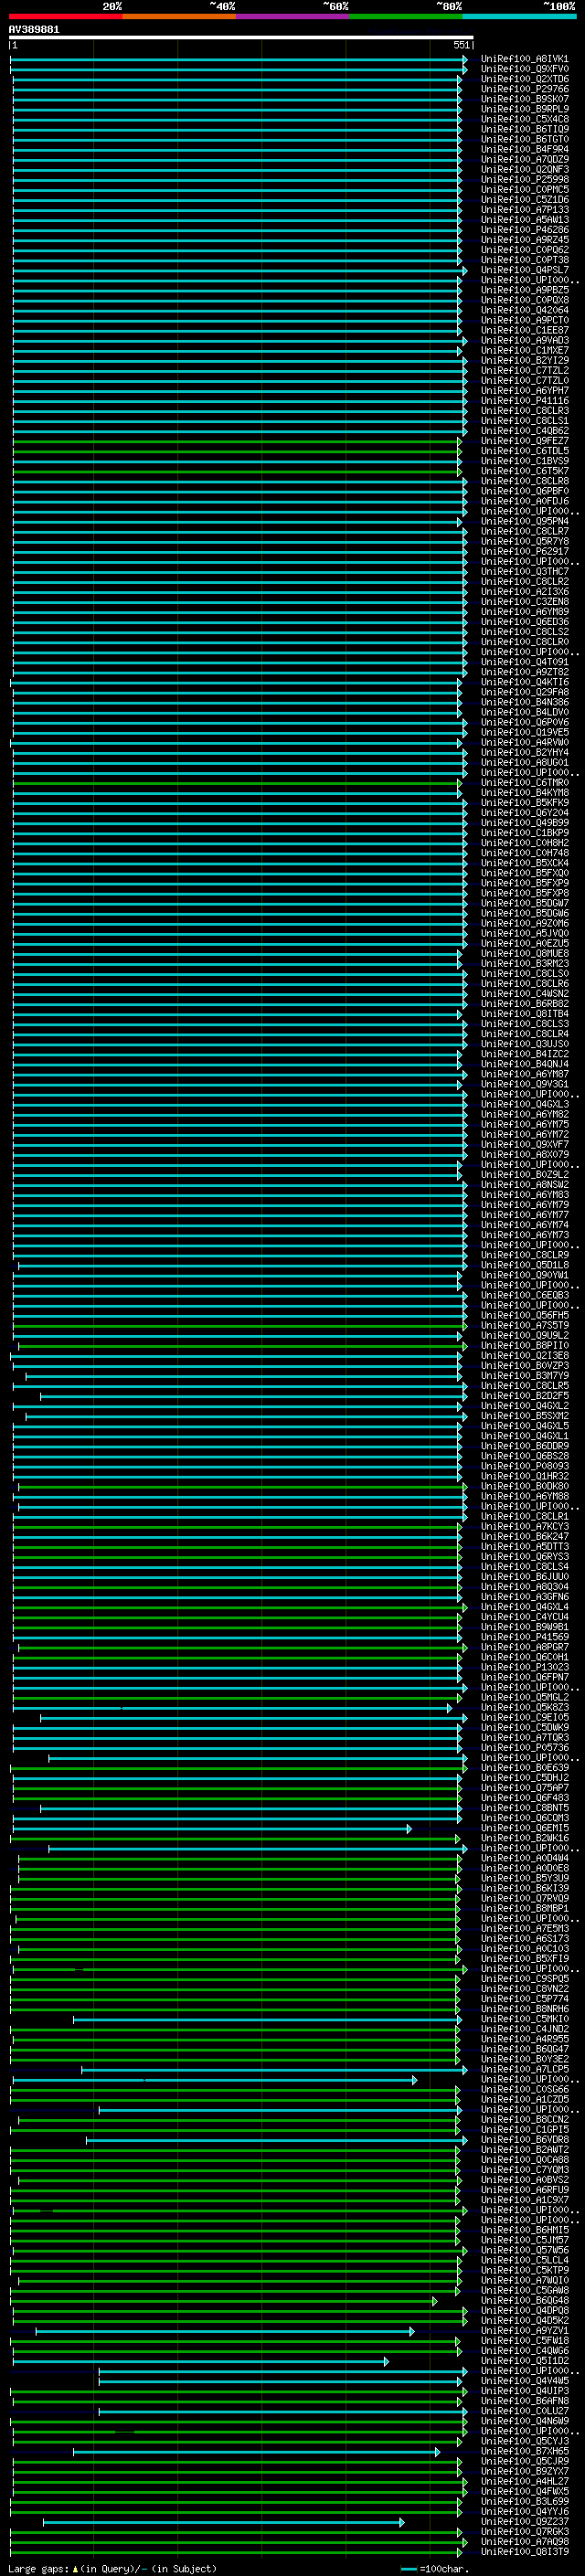This screenshot has width=585, height=2576.
Task: Select hit label UniRef100_Q5D1L8
Action: 524,1265
